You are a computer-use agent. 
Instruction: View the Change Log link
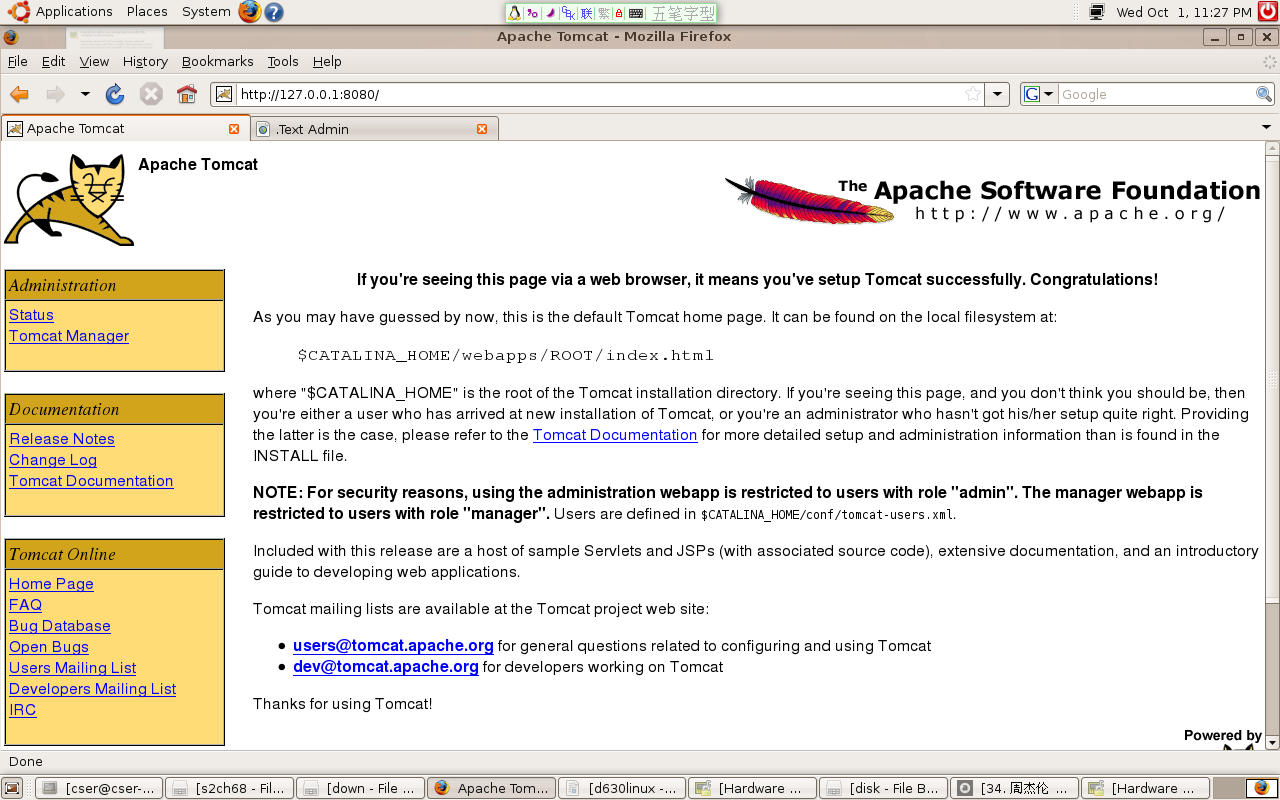53,460
